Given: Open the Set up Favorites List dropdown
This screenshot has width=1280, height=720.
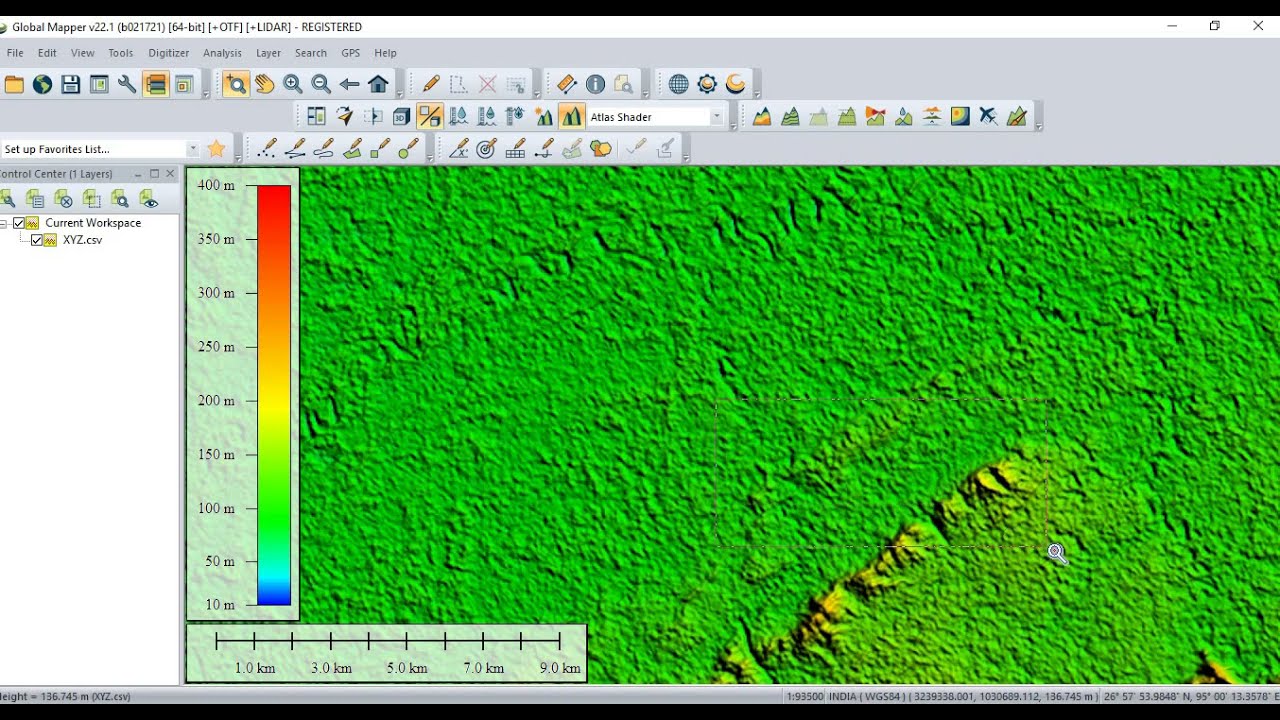Looking at the screenshot, I should [193, 149].
